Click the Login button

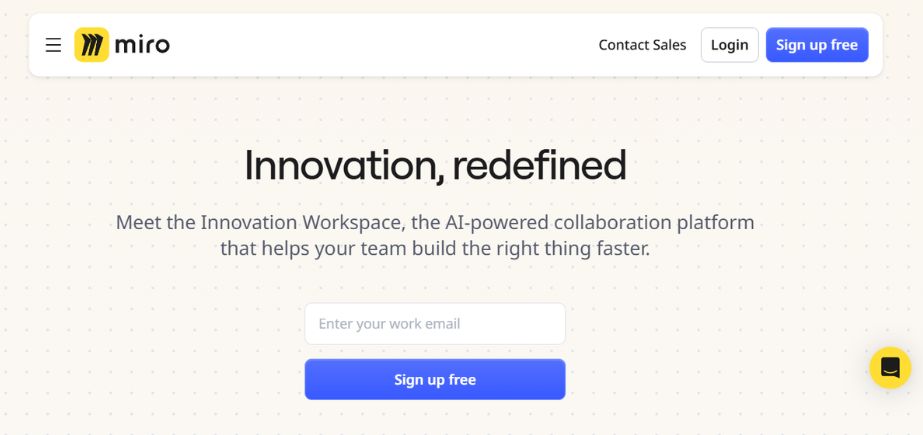(x=729, y=45)
